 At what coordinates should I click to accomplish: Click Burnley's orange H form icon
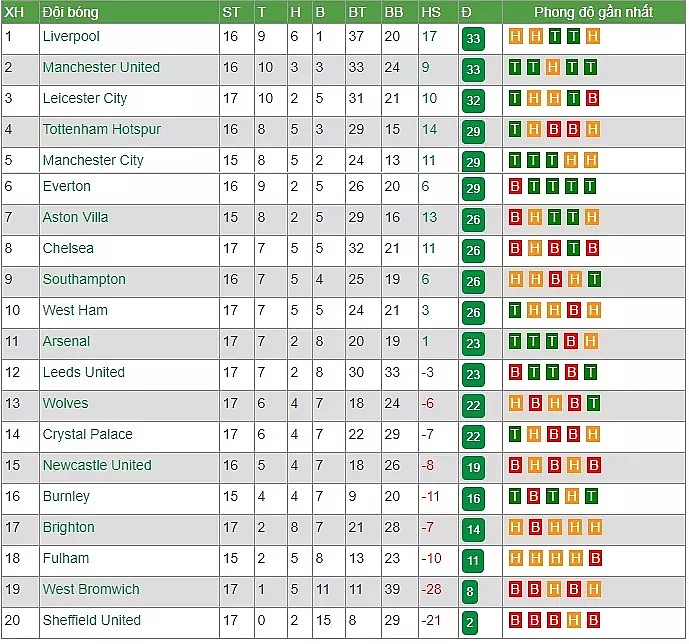click(x=572, y=496)
